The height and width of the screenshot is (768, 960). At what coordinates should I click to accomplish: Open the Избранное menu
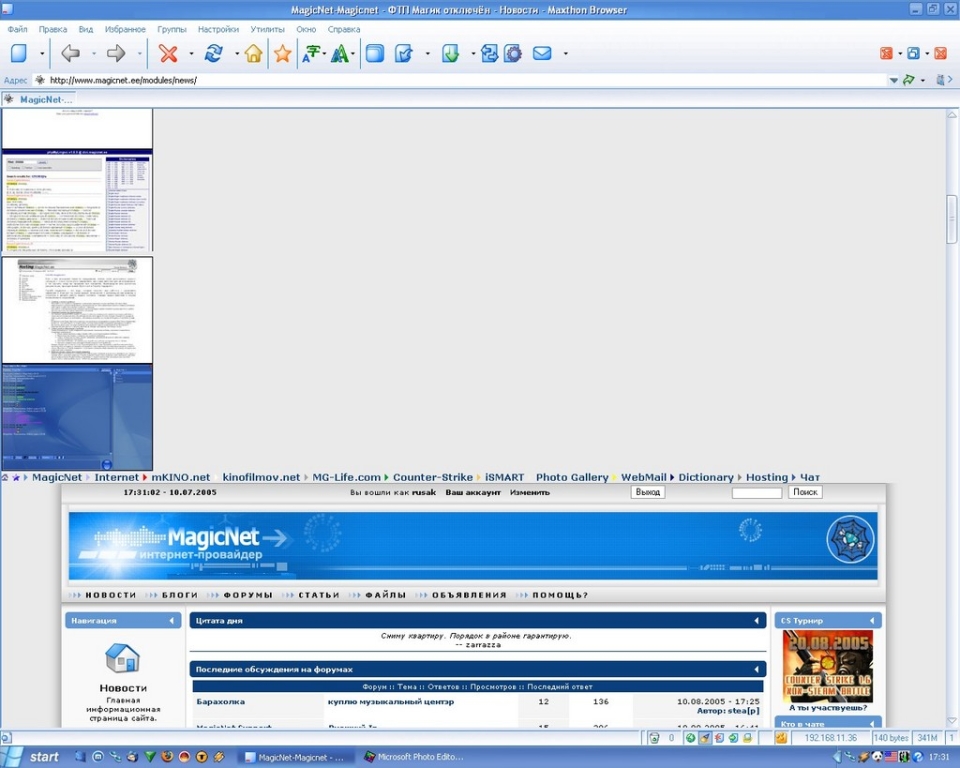pos(125,29)
